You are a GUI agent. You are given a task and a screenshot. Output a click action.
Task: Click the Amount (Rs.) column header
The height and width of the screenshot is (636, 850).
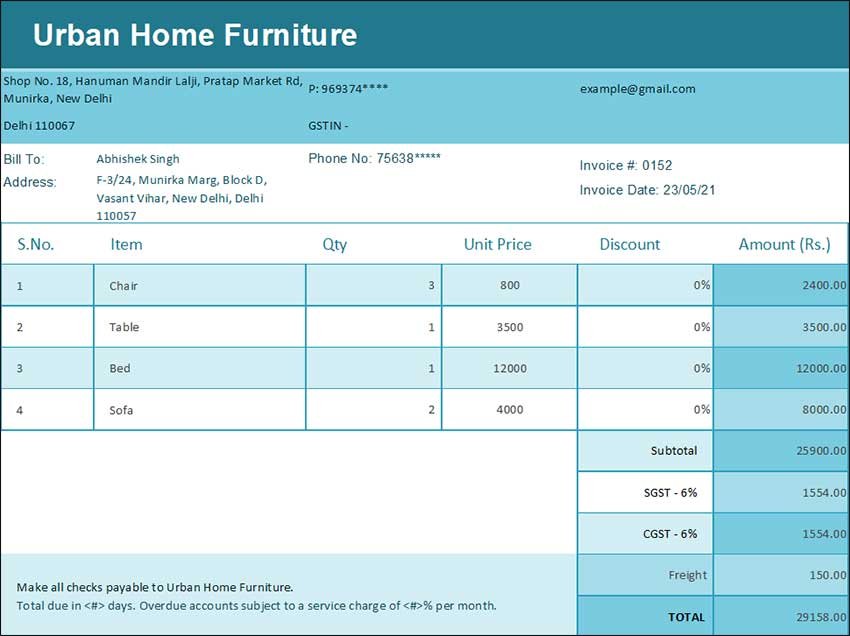[x=784, y=244]
